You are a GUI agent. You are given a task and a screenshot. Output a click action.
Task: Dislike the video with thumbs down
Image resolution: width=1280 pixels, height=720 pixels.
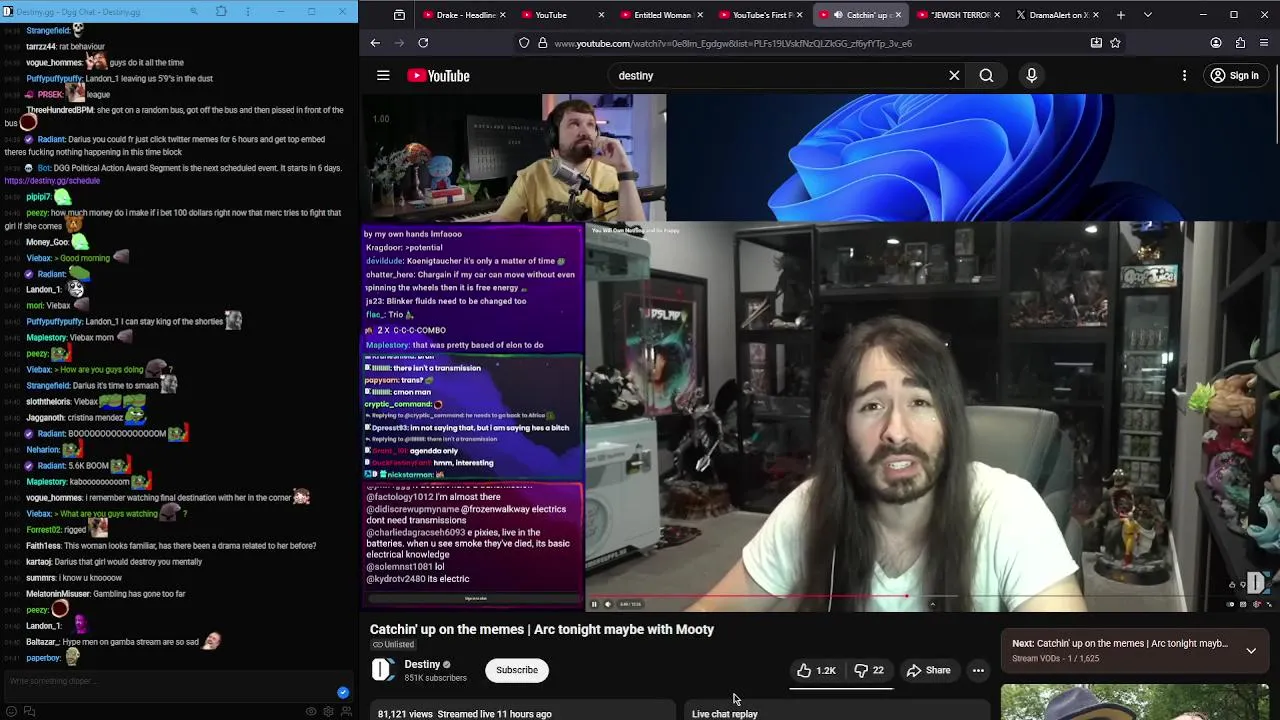(x=869, y=670)
